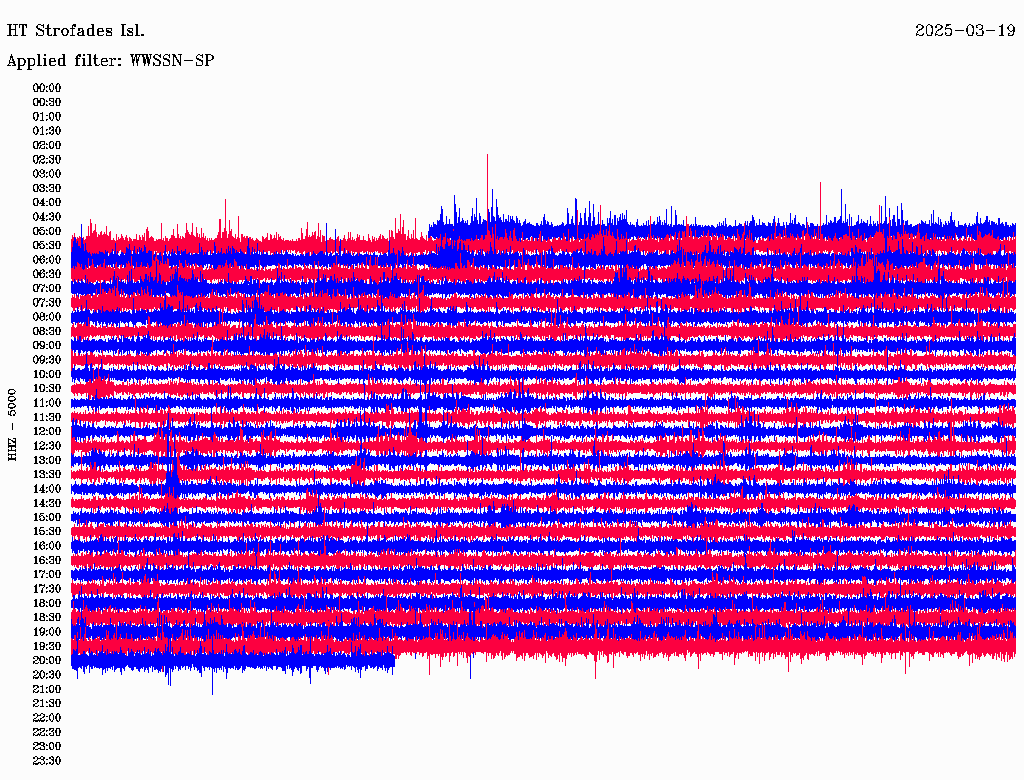Viewport: 1024px width, 780px height.
Task: Click the 13:30 time label
Action: pyautogui.click(x=47, y=474)
